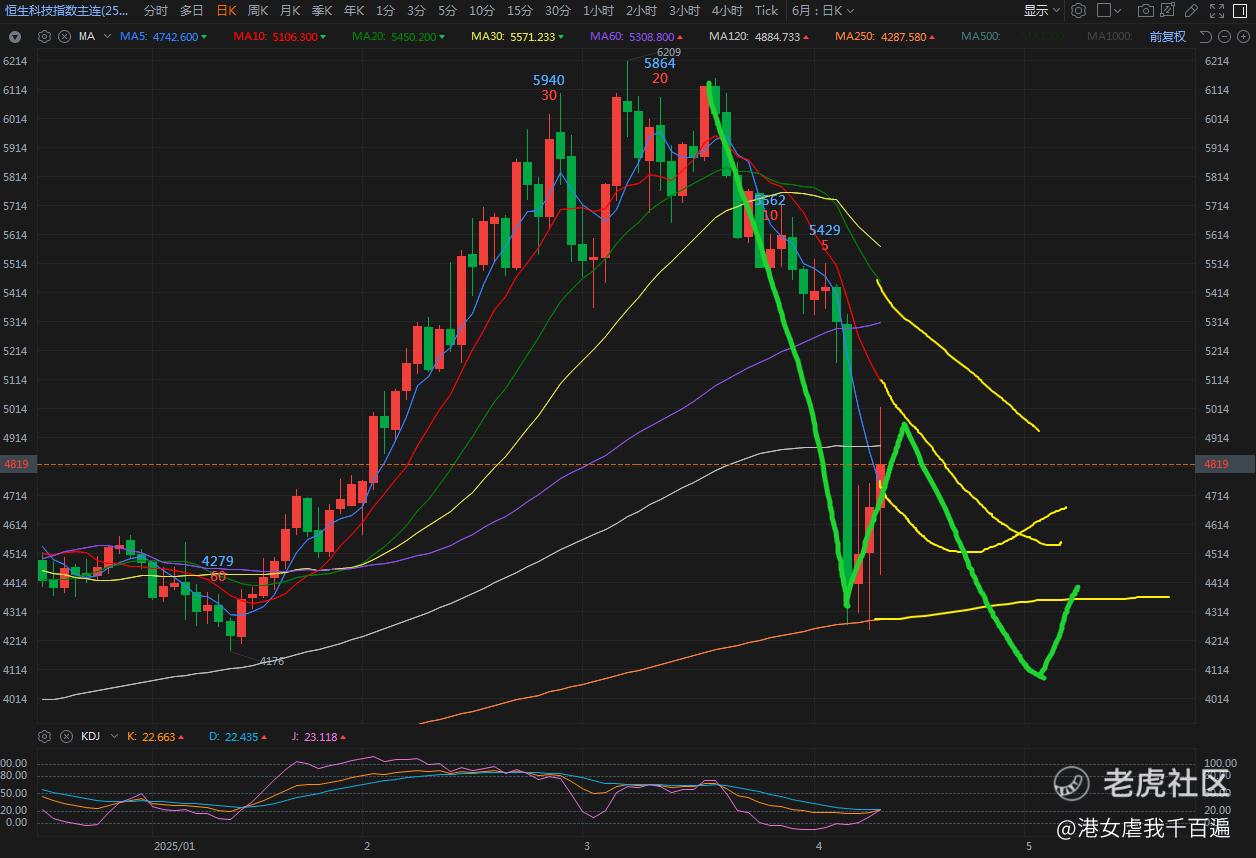Select the 3小时 three-hour period
The width and height of the screenshot is (1256, 858).
tap(684, 11)
